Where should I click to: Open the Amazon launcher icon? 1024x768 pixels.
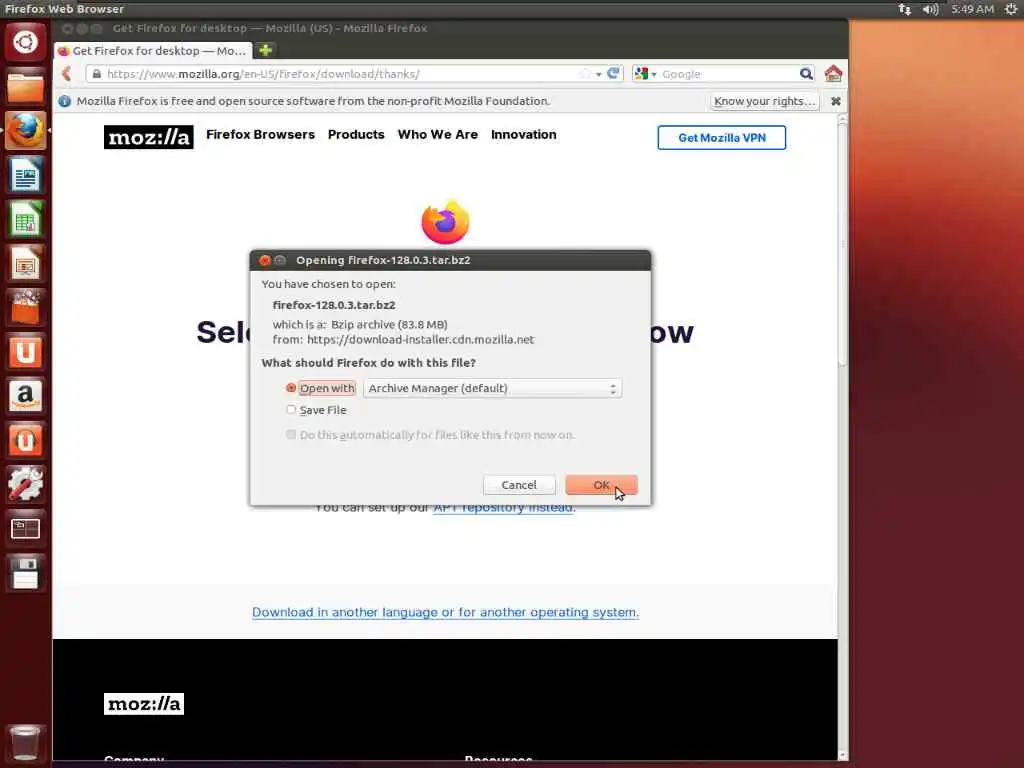[x=25, y=396]
